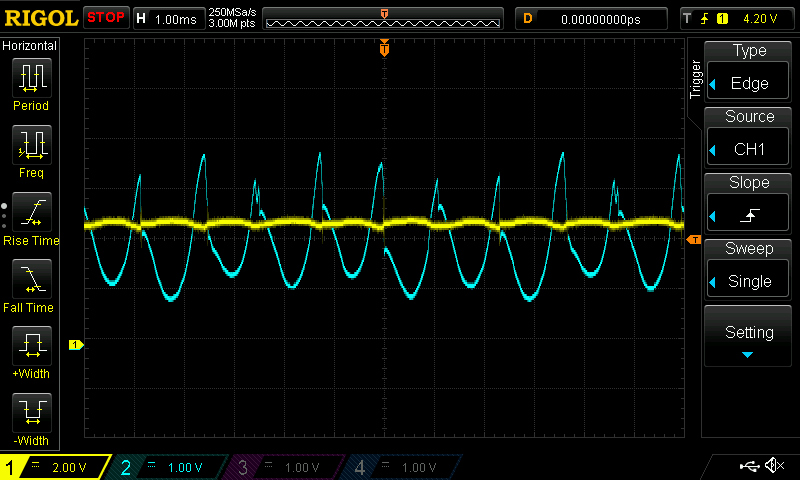
Task: Select the +Width measurement icon
Action: pyautogui.click(x=32, y=345)
